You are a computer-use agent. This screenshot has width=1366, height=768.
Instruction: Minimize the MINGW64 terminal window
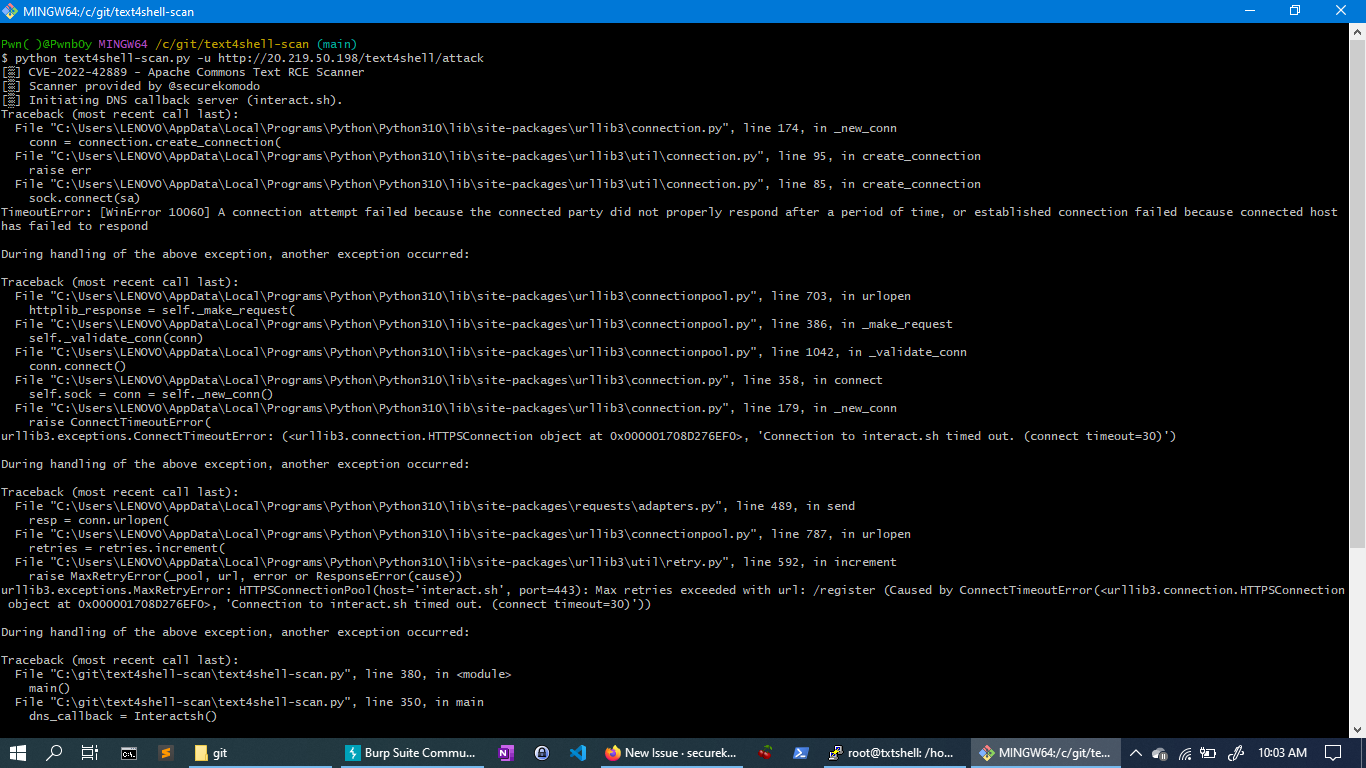[1249, 11]
